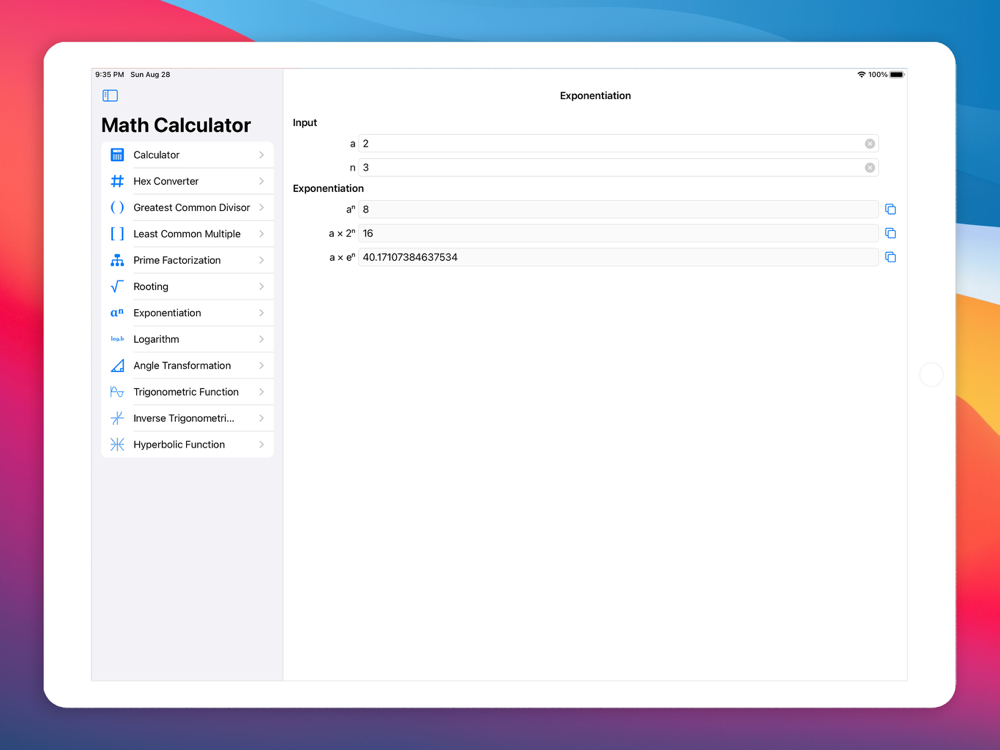
Task: Click the Angle Transformation triangle icon
Action: (117, 365)
